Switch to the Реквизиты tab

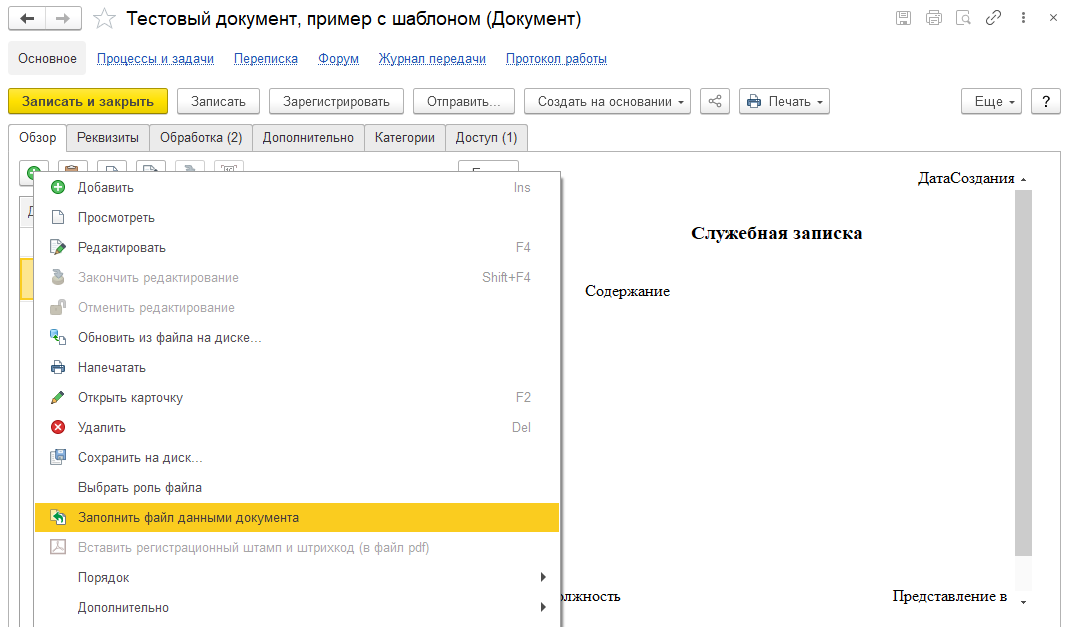tap(107, 138)
